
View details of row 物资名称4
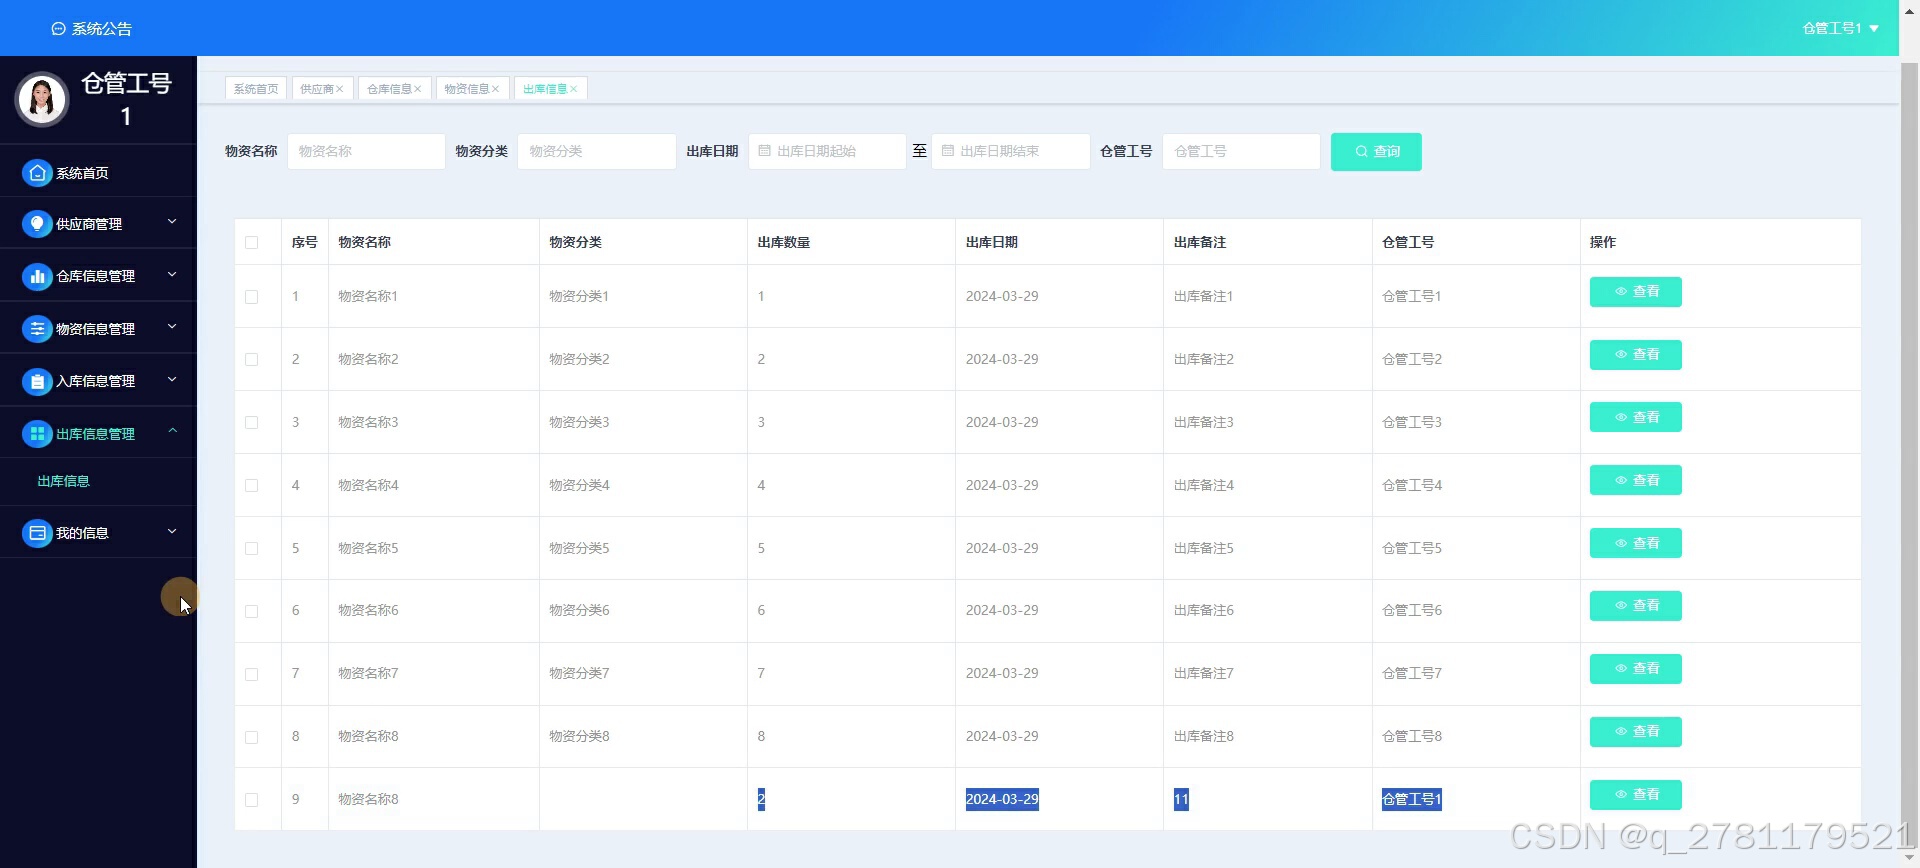[x=1636, y=480]
